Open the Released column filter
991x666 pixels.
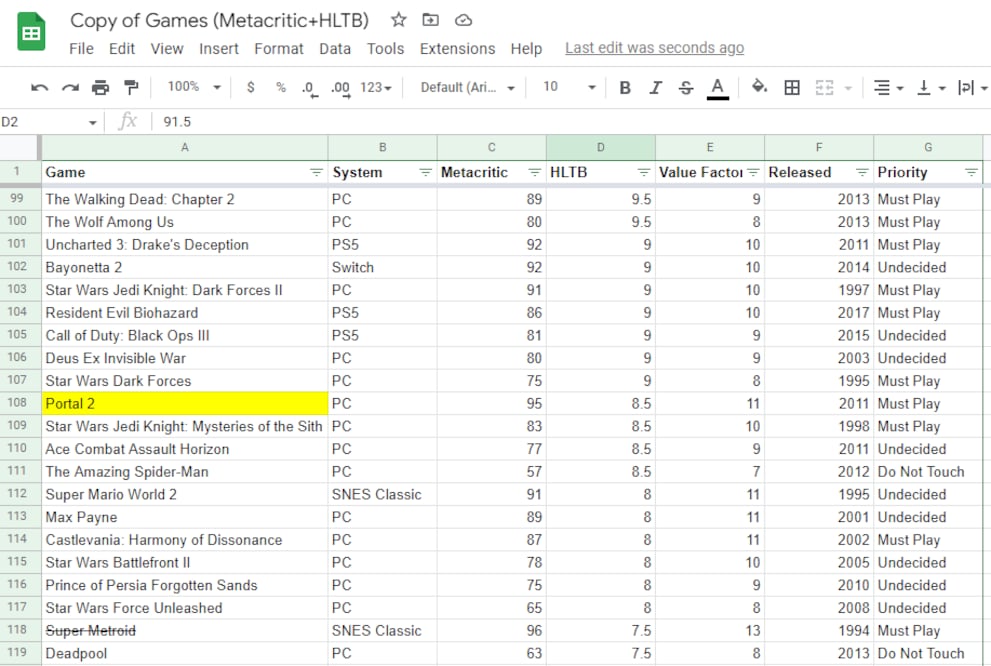coord(862,173)
